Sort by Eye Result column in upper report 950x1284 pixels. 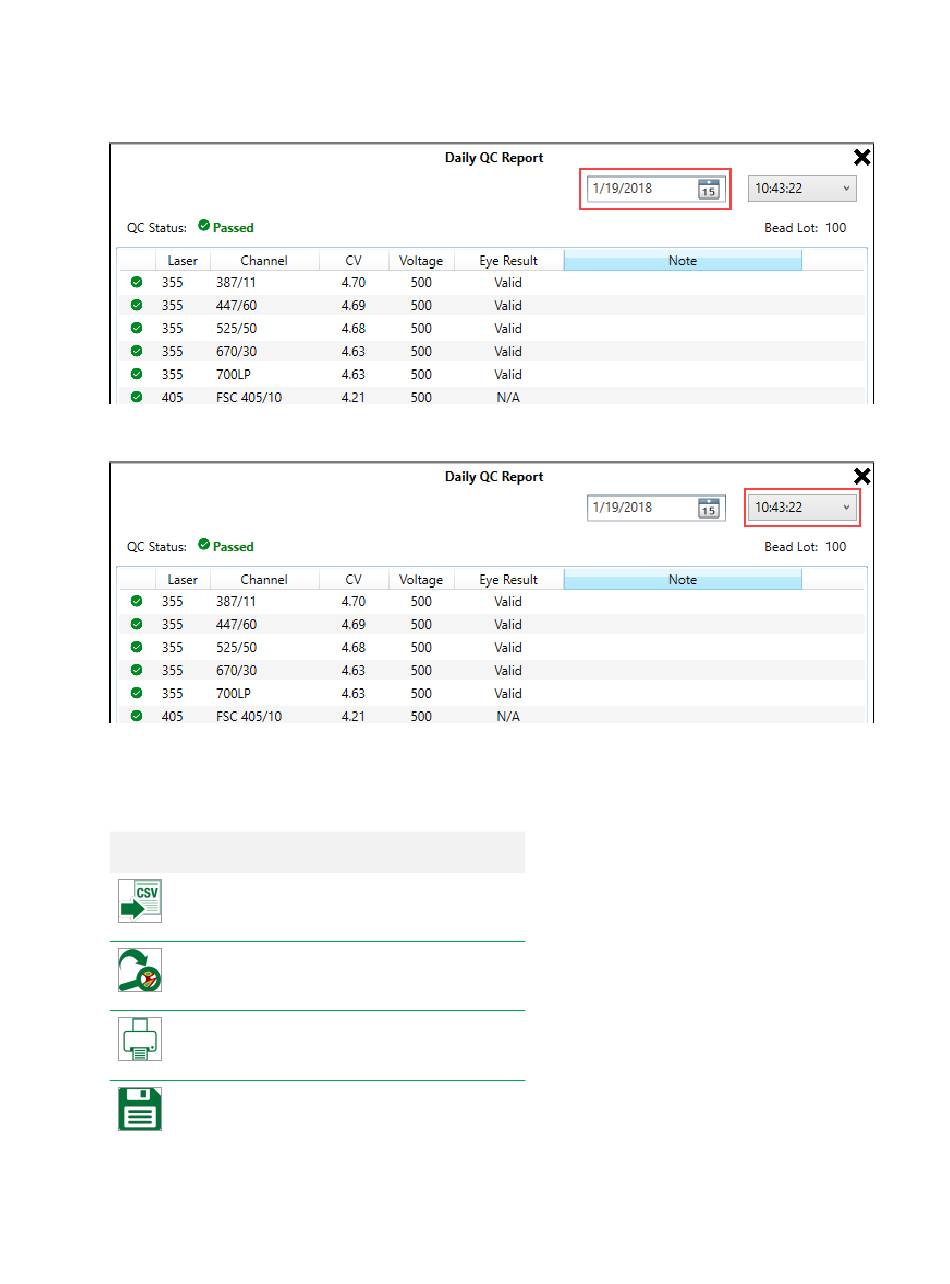509,260
